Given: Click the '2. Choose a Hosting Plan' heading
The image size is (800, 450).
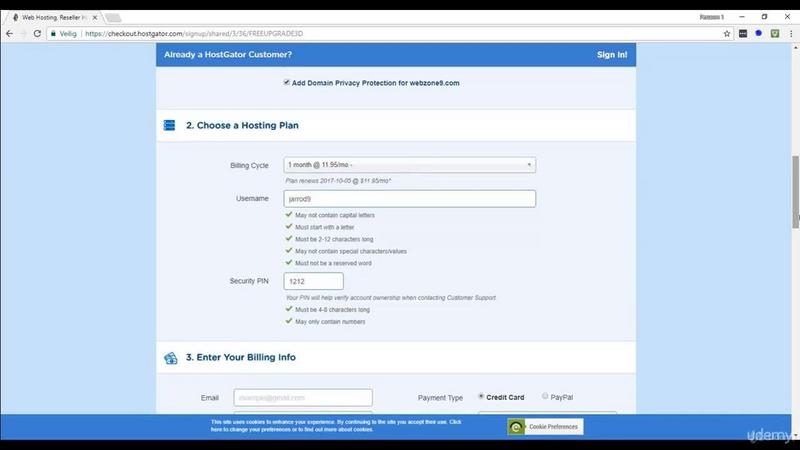Looking at the screenshot, I should 242,126.
